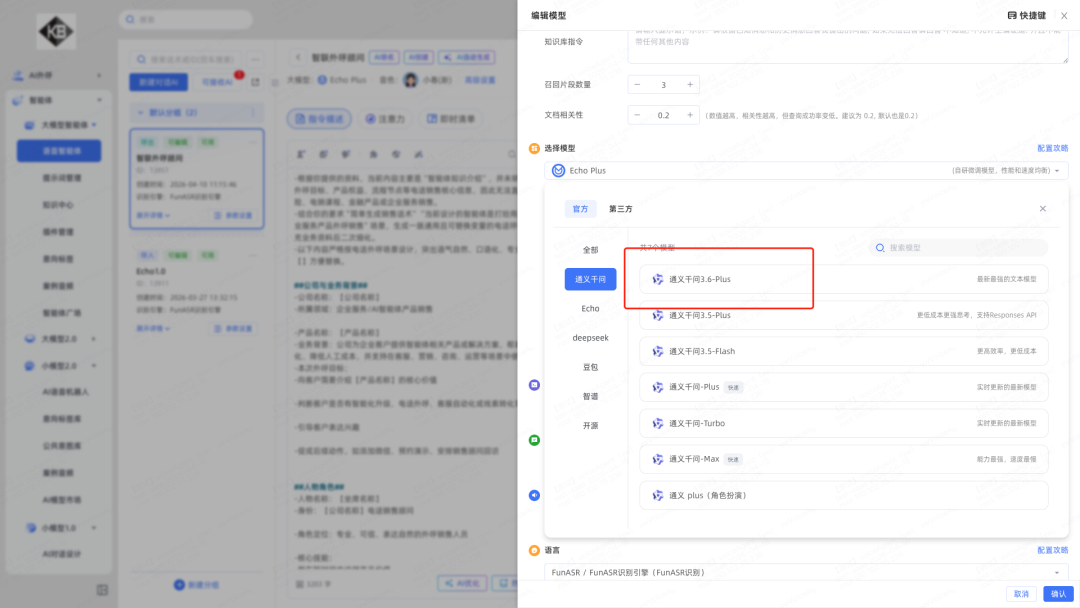Close the model picker popup
The image size is (1080, 608).
[1042, 209]
